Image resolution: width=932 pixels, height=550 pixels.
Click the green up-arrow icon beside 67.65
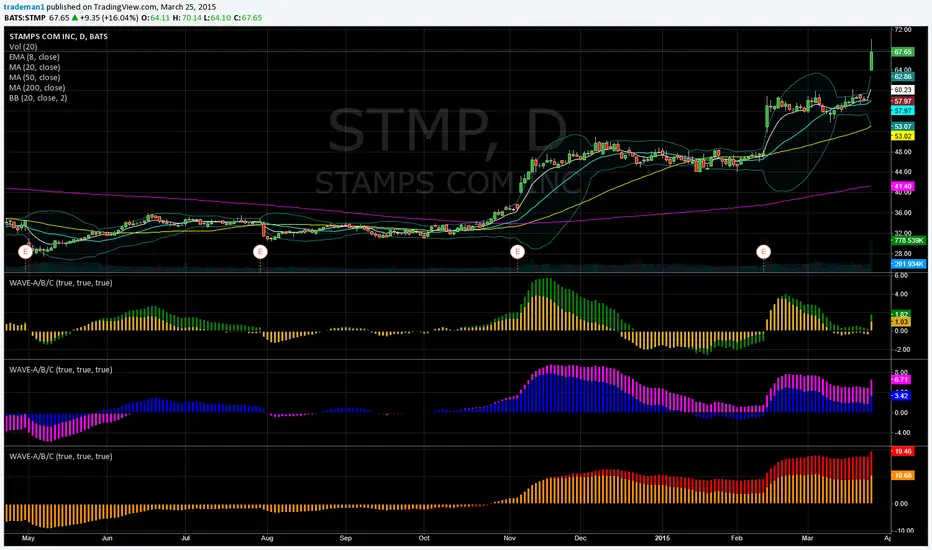click(x=75, y=18)
